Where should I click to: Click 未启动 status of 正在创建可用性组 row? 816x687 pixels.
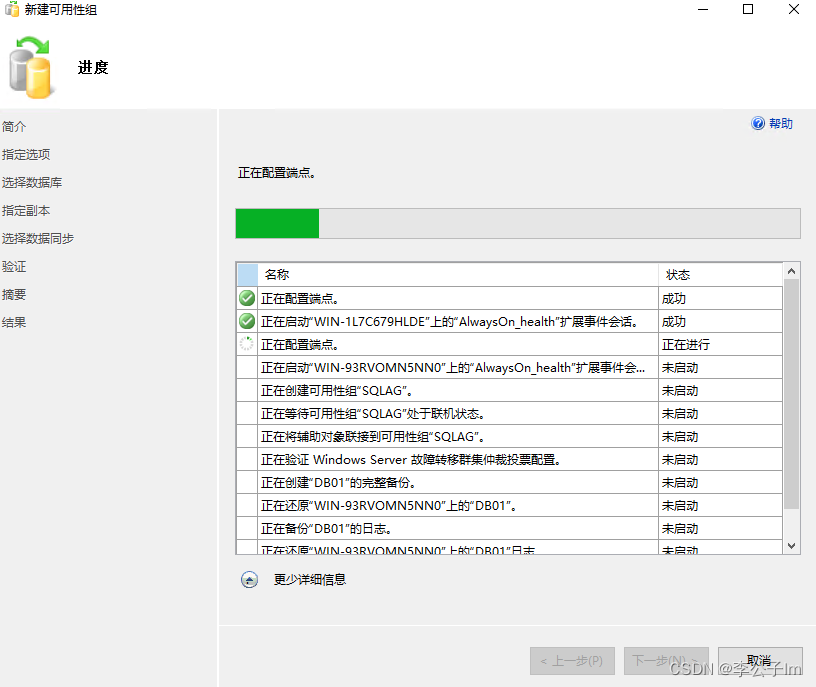720,390
